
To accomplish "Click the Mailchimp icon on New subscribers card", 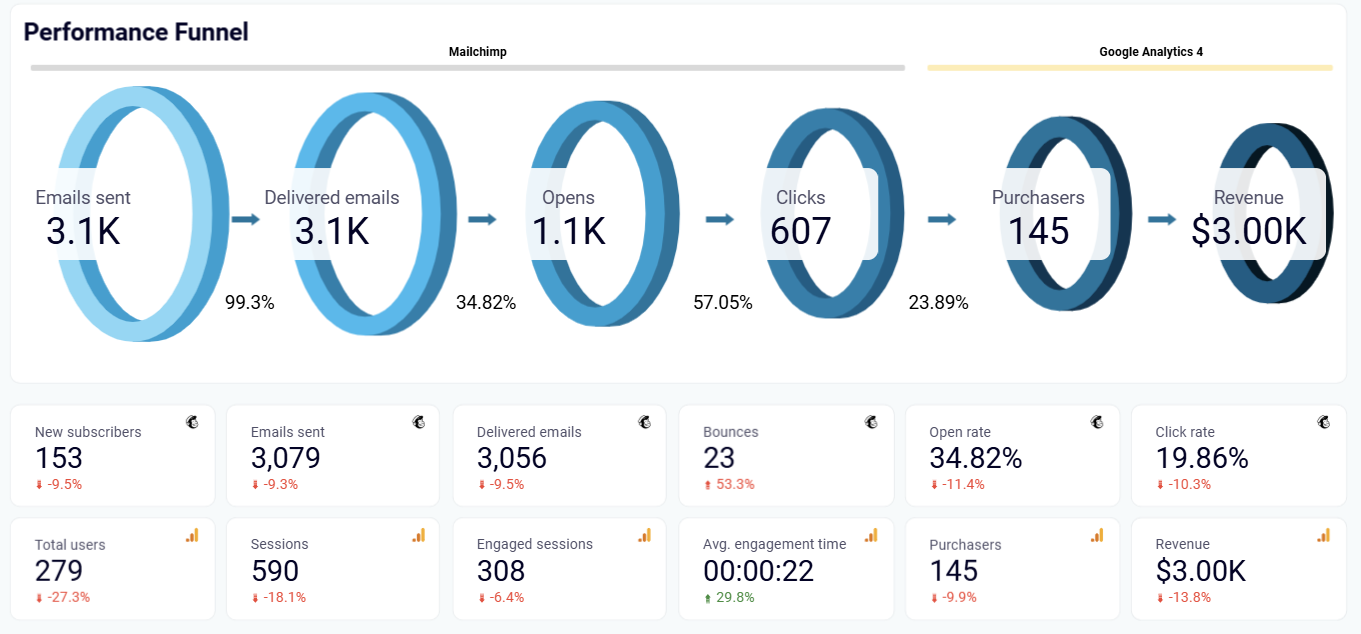I will coord(192,423).
